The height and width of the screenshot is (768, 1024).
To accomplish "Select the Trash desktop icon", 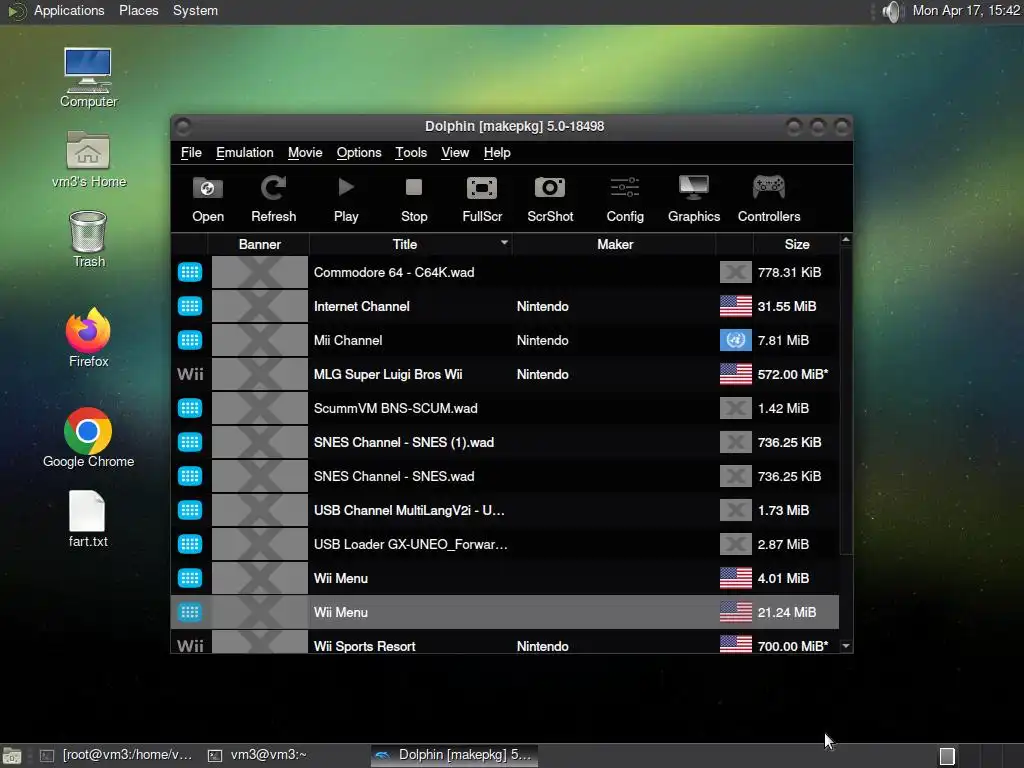I will point(88,239).
